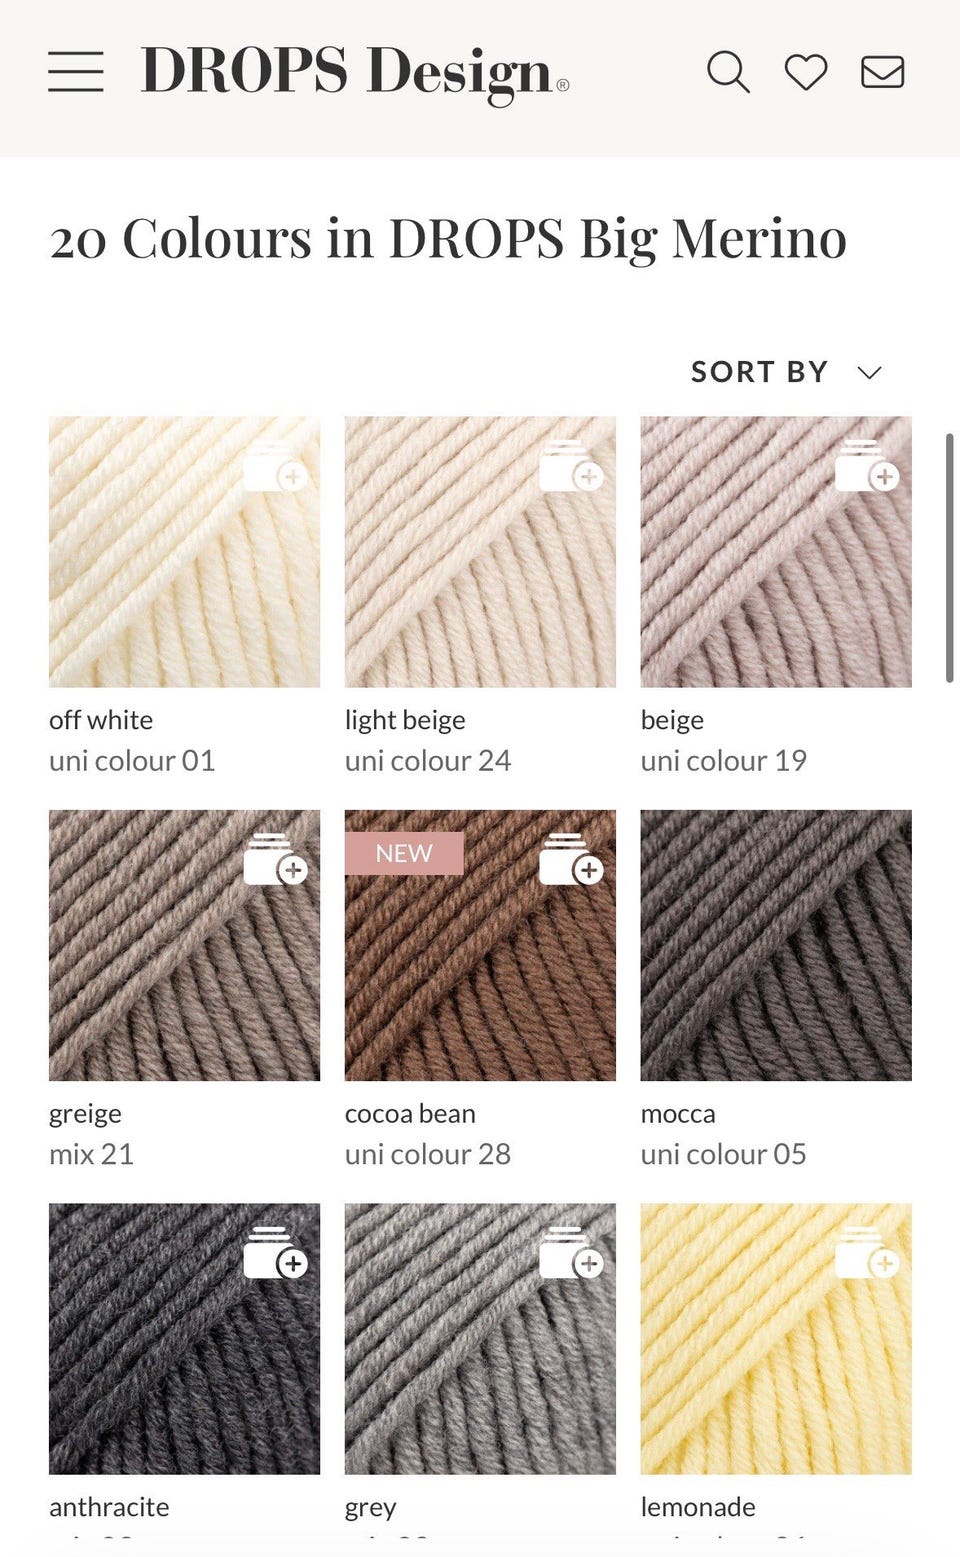Add grey yarn to list icon
The height and width of the screenshot is (1557, 960).
click(572, 1252)
